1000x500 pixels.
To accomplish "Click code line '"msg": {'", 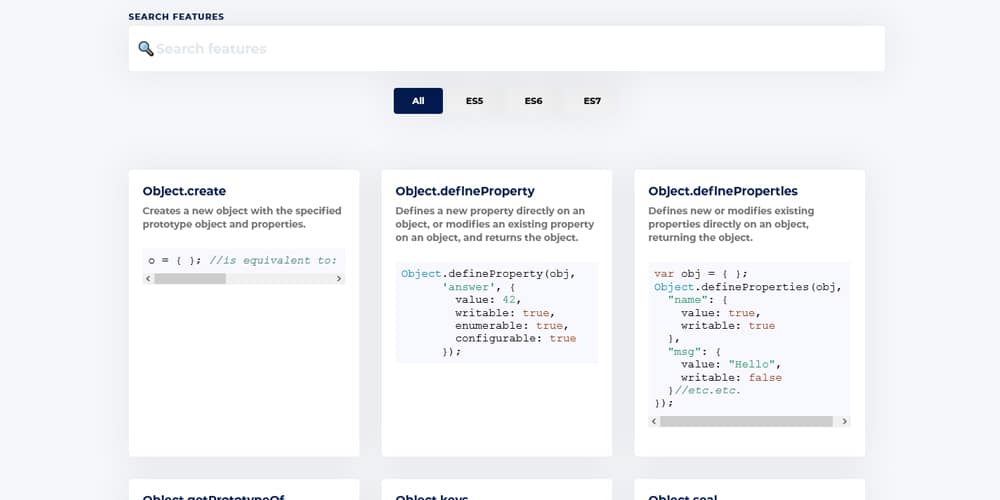I will click(695, 351).
